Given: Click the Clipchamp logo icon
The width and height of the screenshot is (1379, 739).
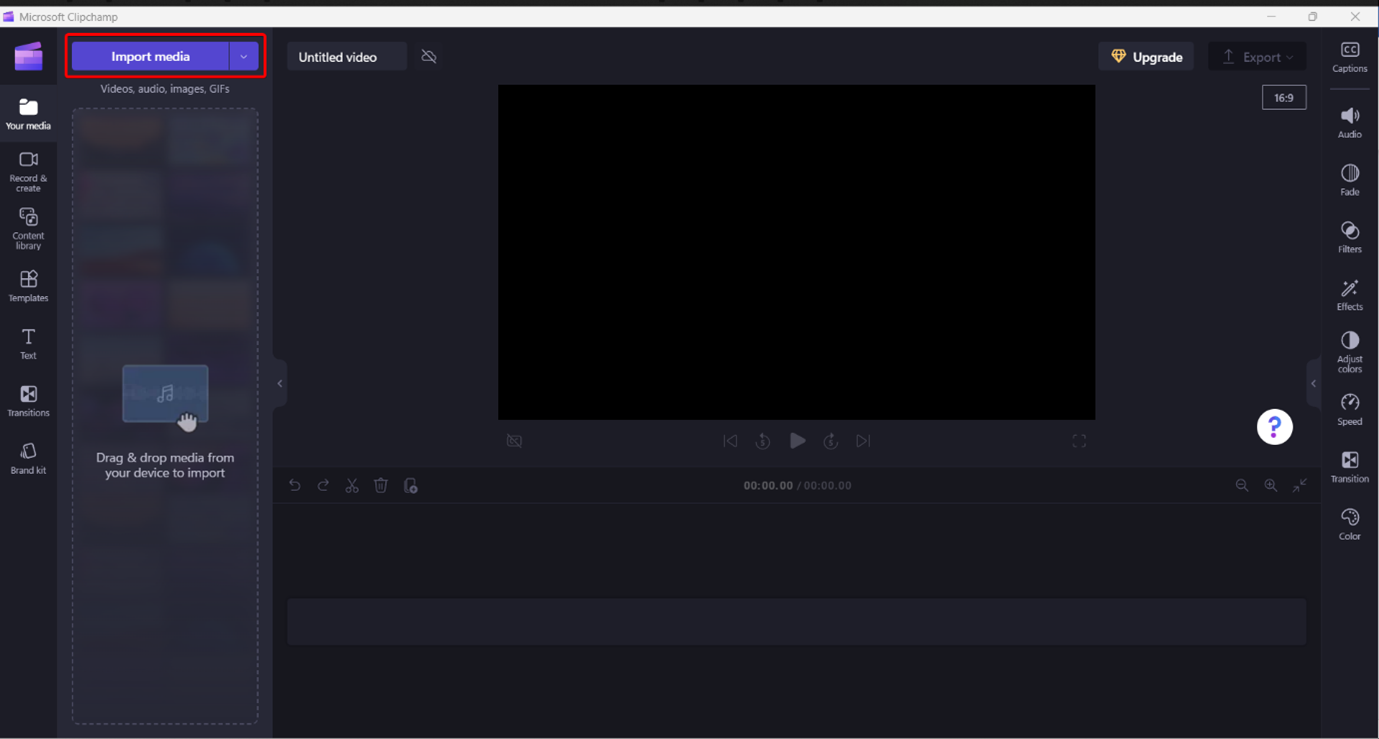Looking at the screenshot, I should pyautogui.click(x=28, y=57).
